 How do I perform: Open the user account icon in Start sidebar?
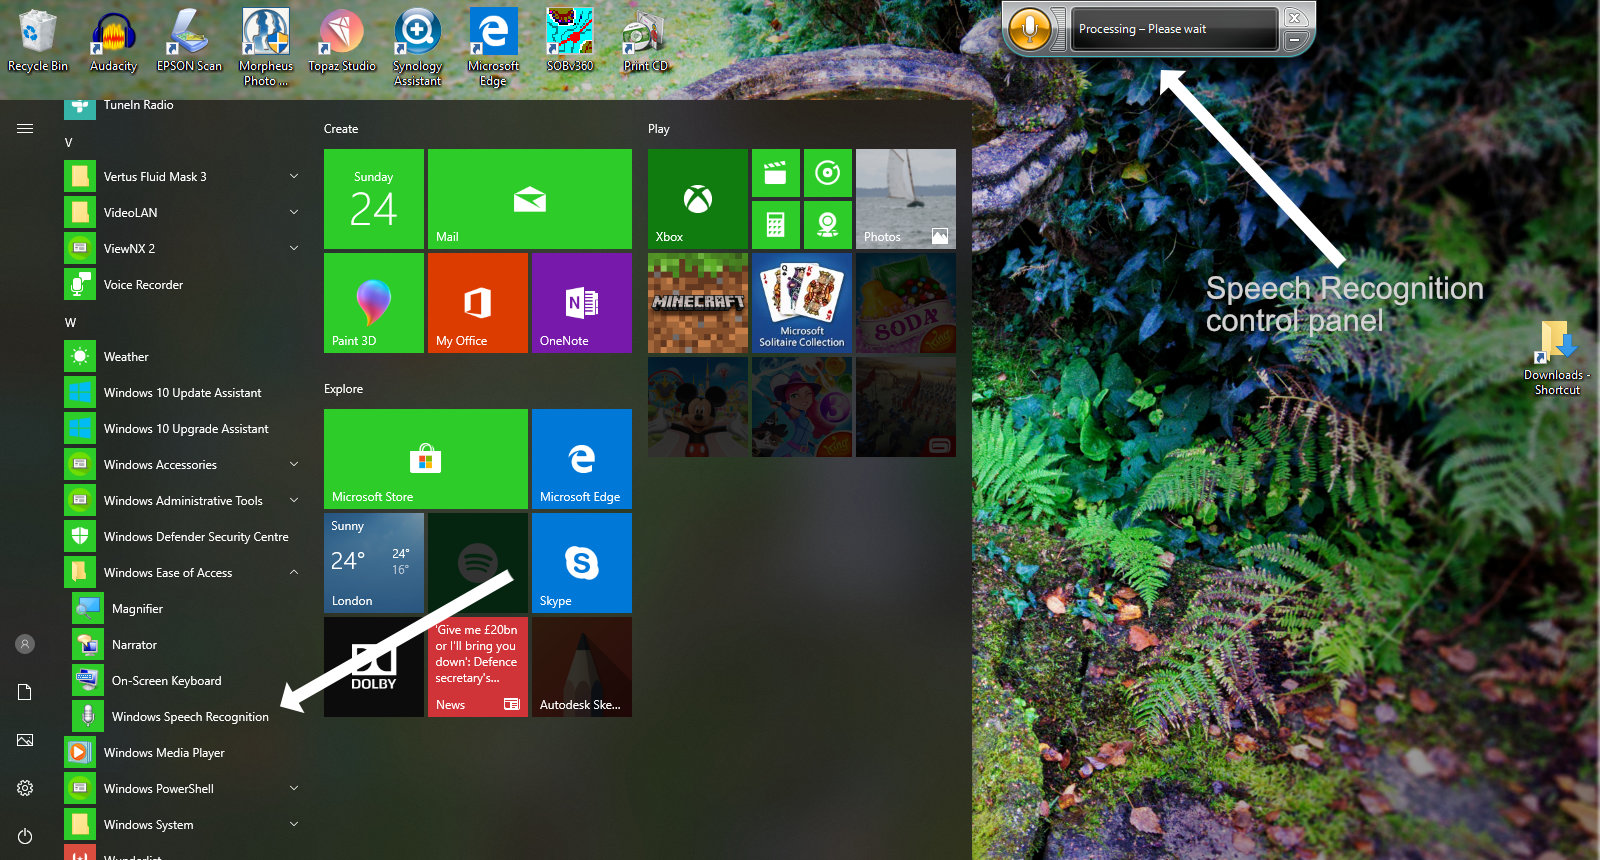coord(25,644)
